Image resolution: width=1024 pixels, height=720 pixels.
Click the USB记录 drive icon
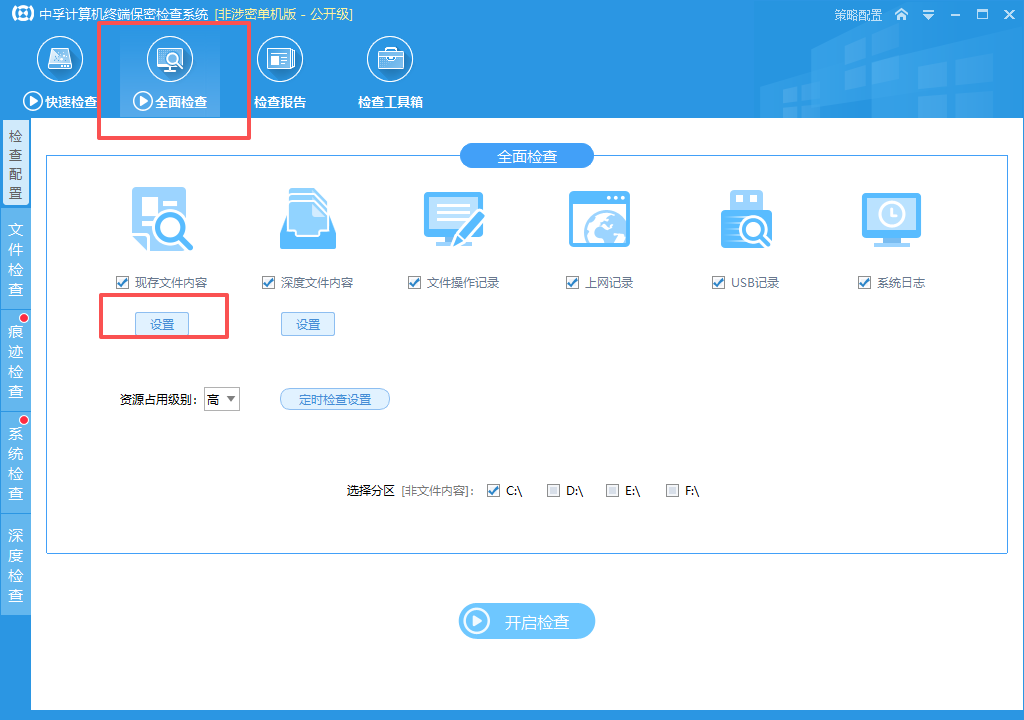click(746, 219)
